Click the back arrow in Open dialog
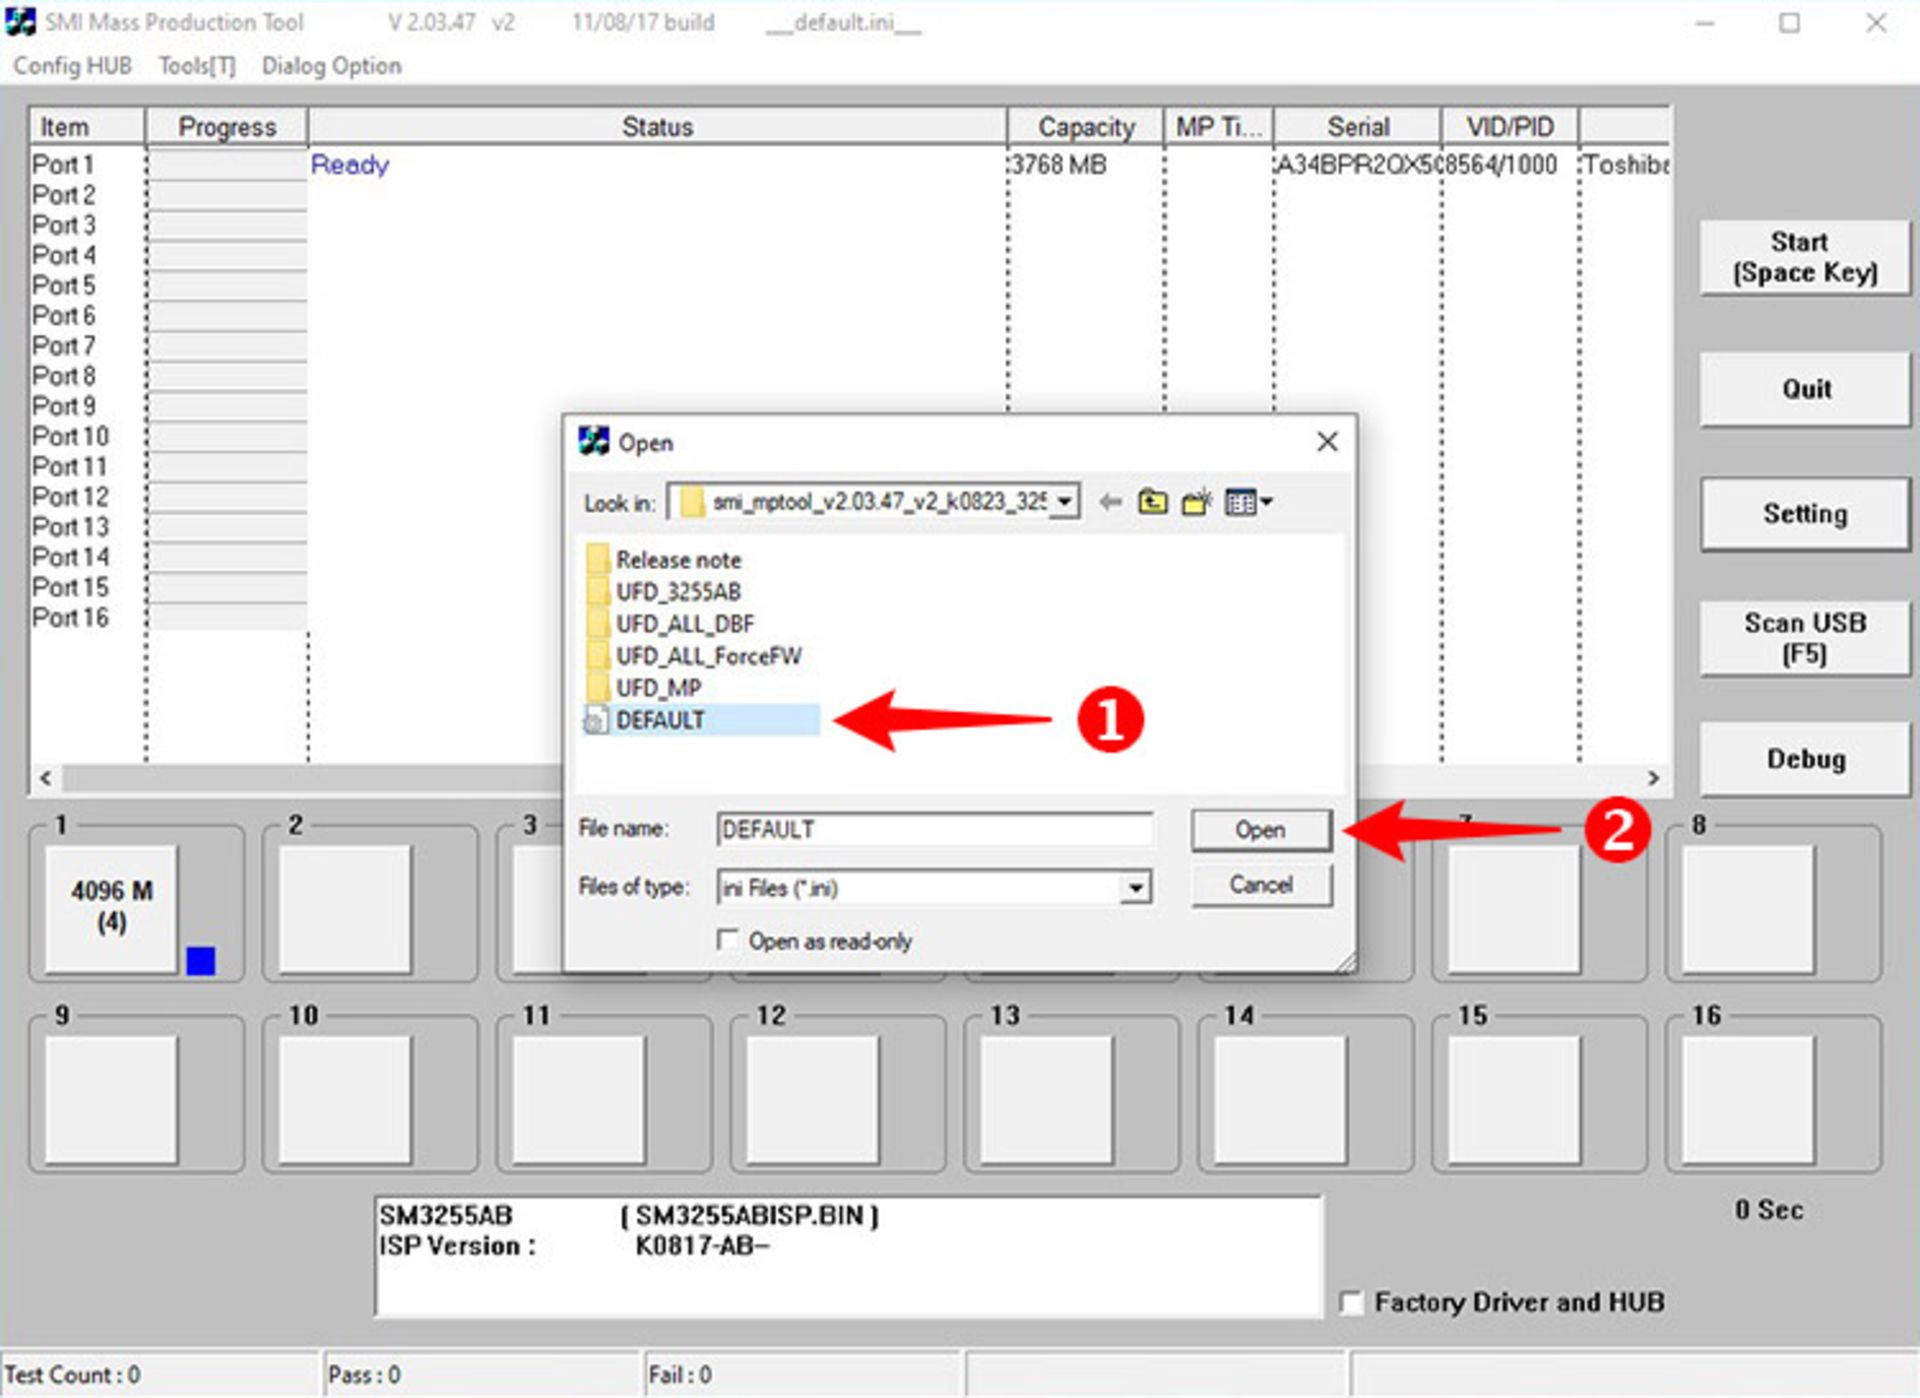 (1109, 502)
